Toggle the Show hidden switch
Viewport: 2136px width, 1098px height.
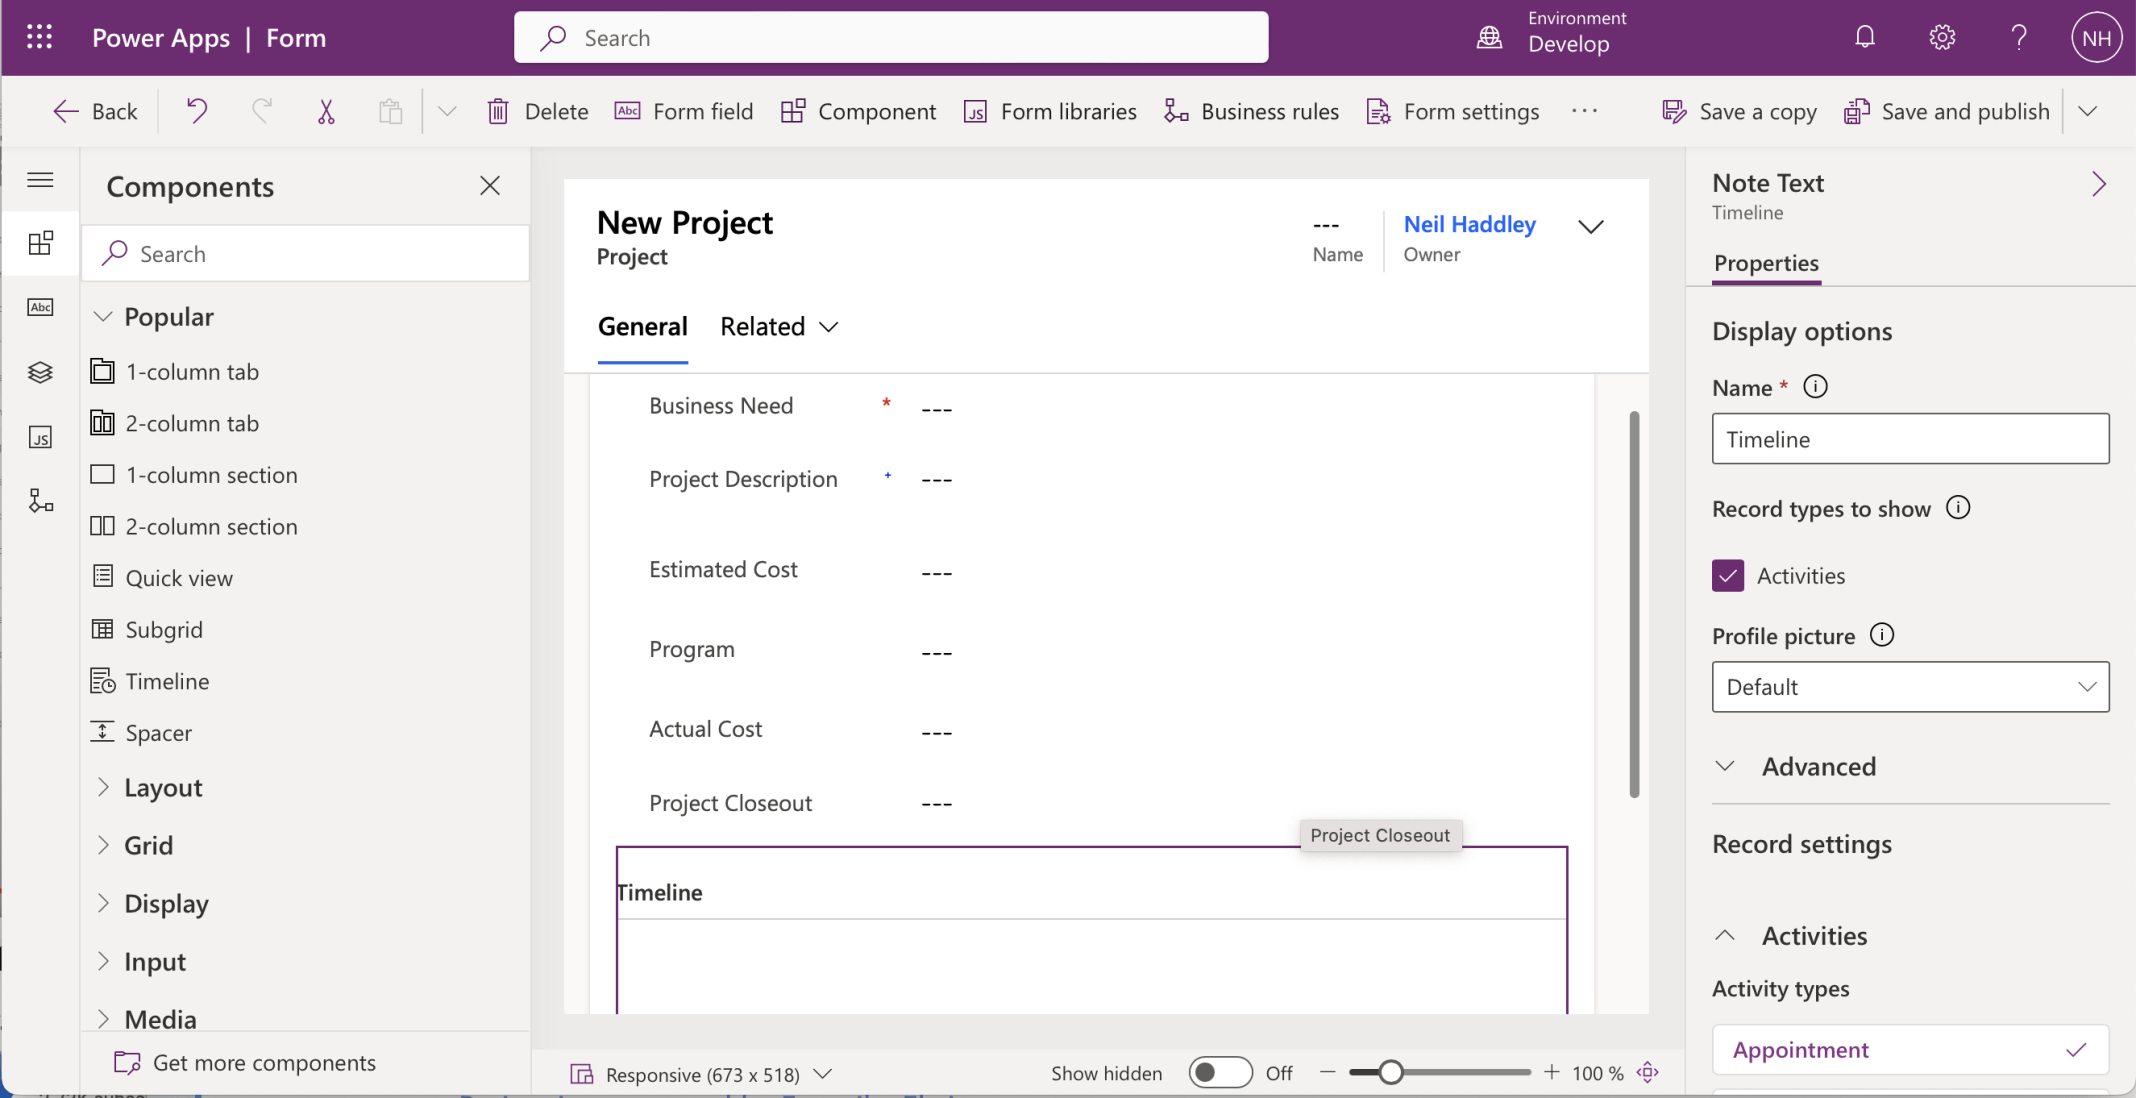click(1220, 1073)
